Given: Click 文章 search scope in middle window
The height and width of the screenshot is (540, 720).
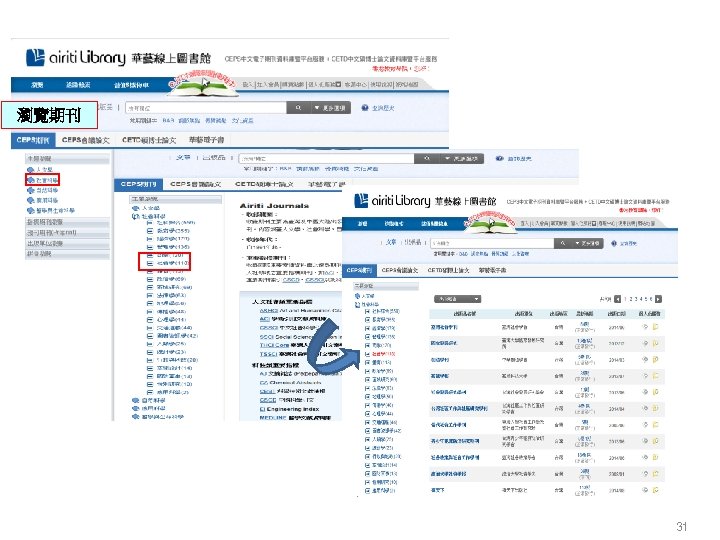Looking at the screenshot, I should [183, 158].
